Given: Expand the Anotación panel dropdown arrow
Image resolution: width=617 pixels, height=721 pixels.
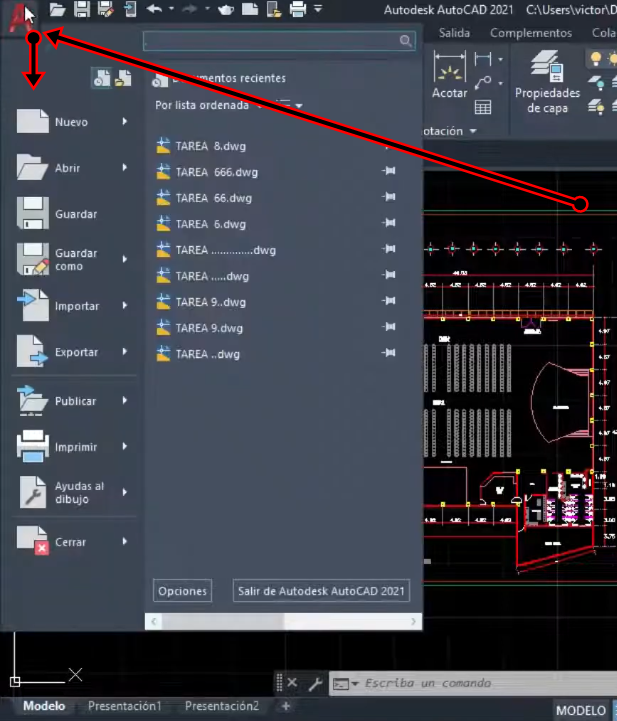Looking at the screenshot, I should click(473, 132).
